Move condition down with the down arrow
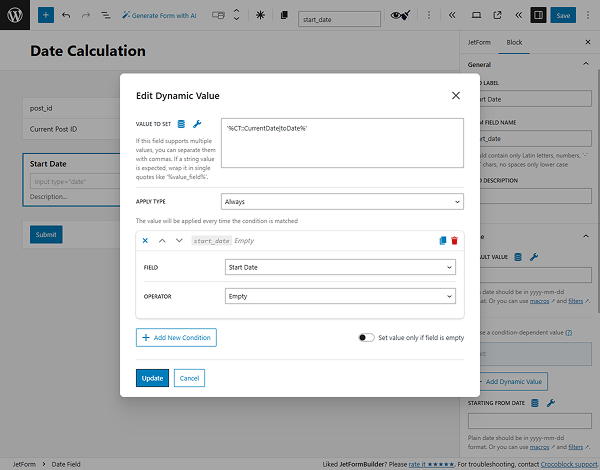This screenshot has width=600, height=470. click(179, 240)
